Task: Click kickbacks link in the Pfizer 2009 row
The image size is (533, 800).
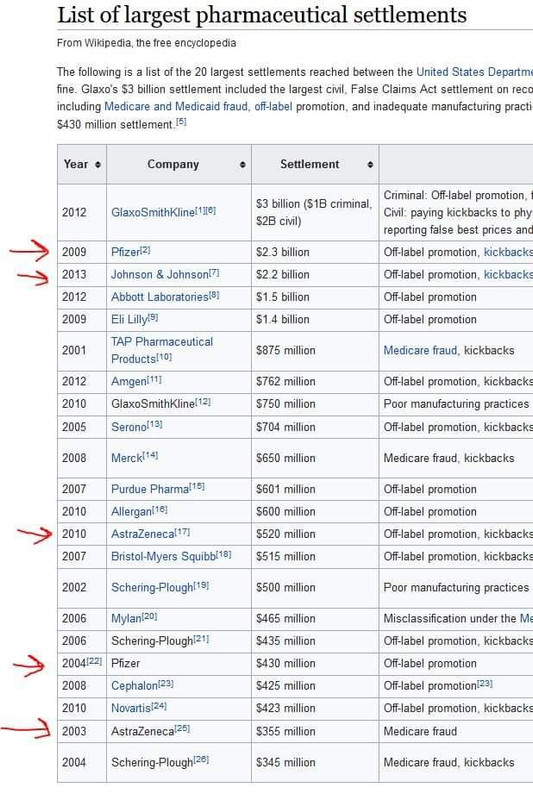Action: [507, 252]
